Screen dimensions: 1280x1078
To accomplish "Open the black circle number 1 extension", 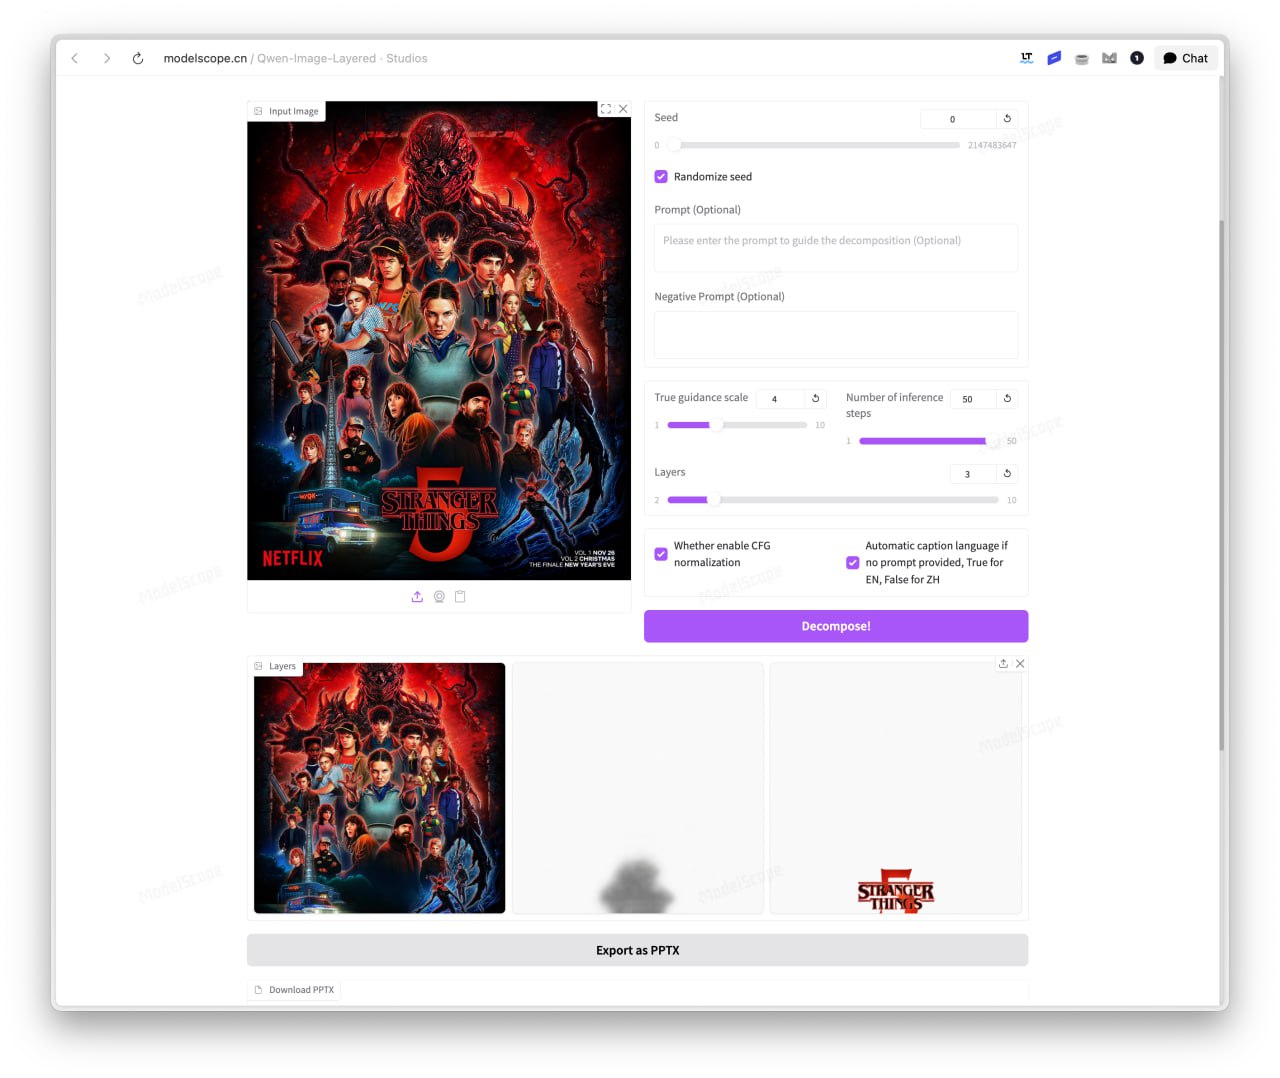I will [1137, 58].
